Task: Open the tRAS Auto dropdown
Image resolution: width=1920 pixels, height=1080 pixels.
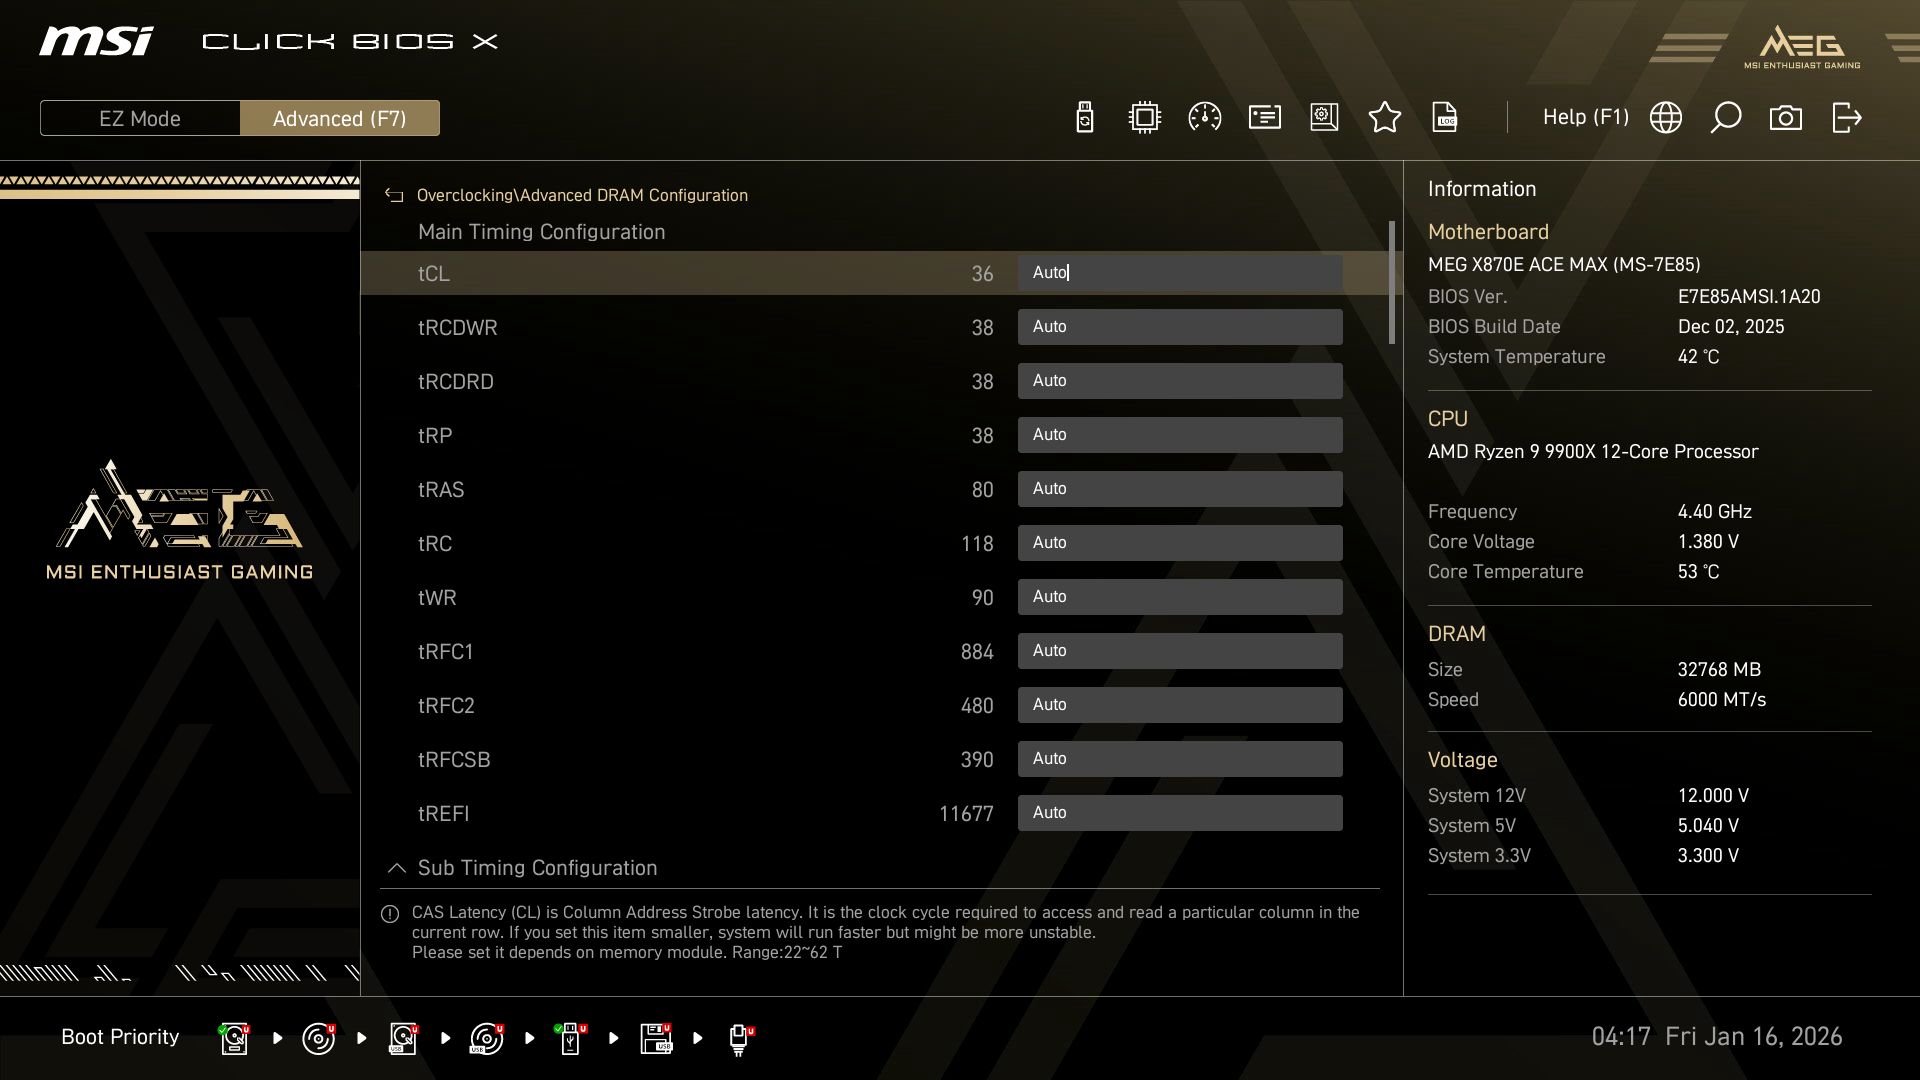Action: click(1180, 488)
